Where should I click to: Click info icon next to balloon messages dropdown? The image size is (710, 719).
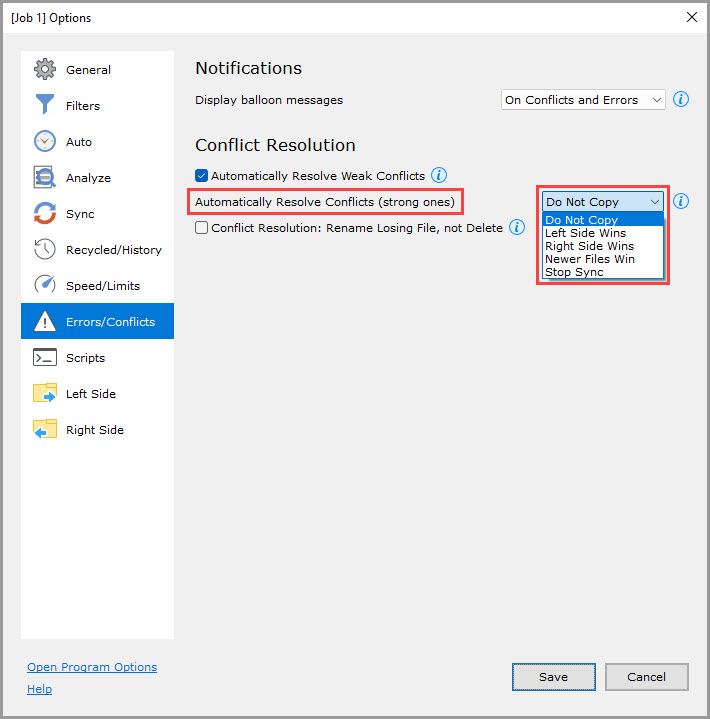(x=681, y=100)
